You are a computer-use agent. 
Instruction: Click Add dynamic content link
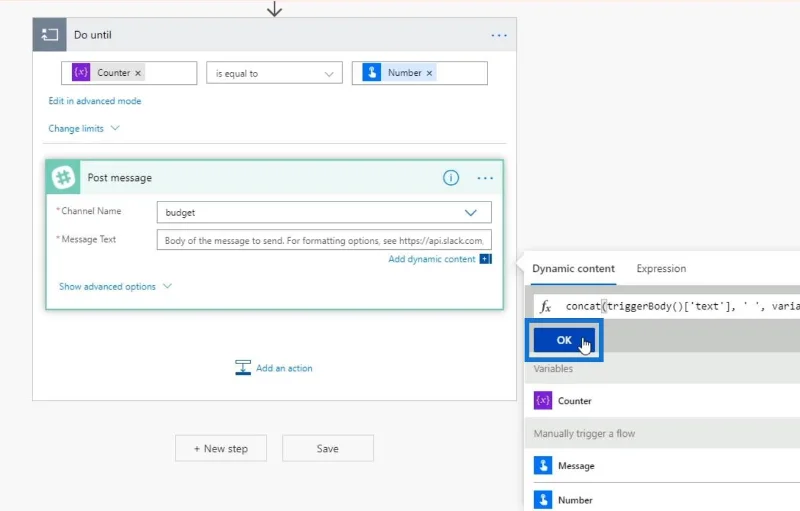[432, 259]
